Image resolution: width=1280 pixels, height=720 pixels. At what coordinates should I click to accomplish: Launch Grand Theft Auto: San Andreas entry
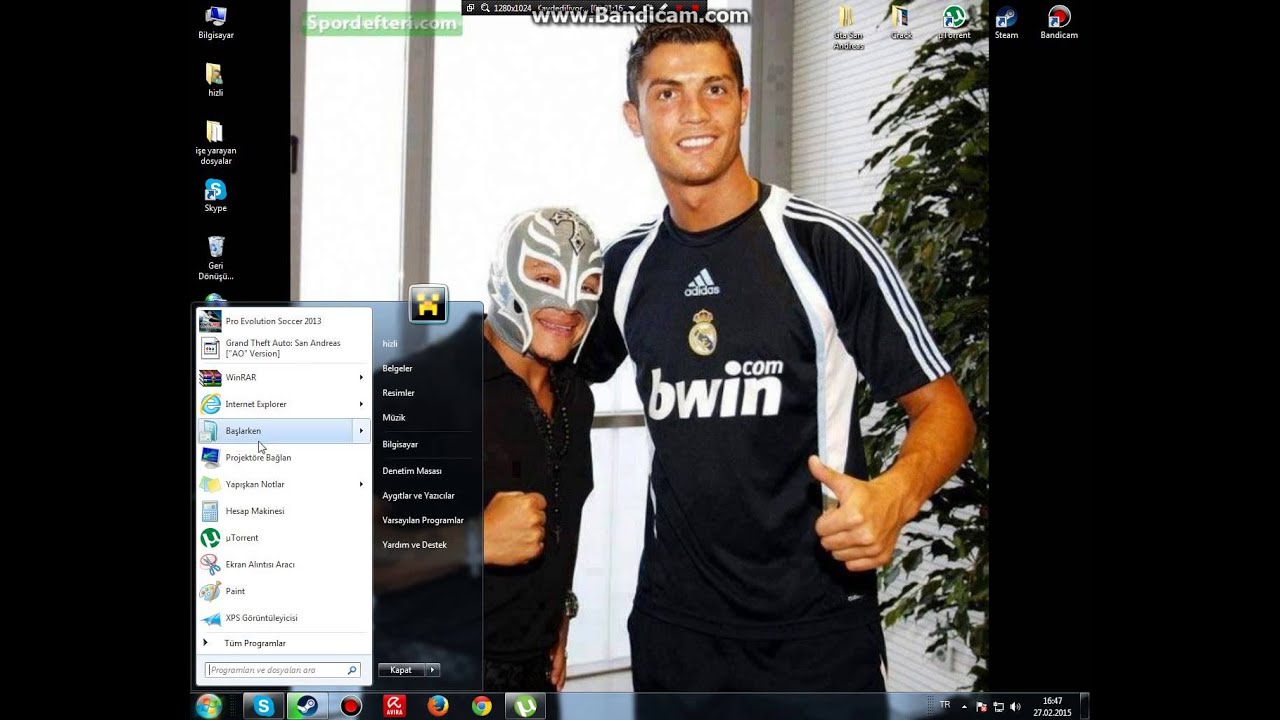(284, 348)
